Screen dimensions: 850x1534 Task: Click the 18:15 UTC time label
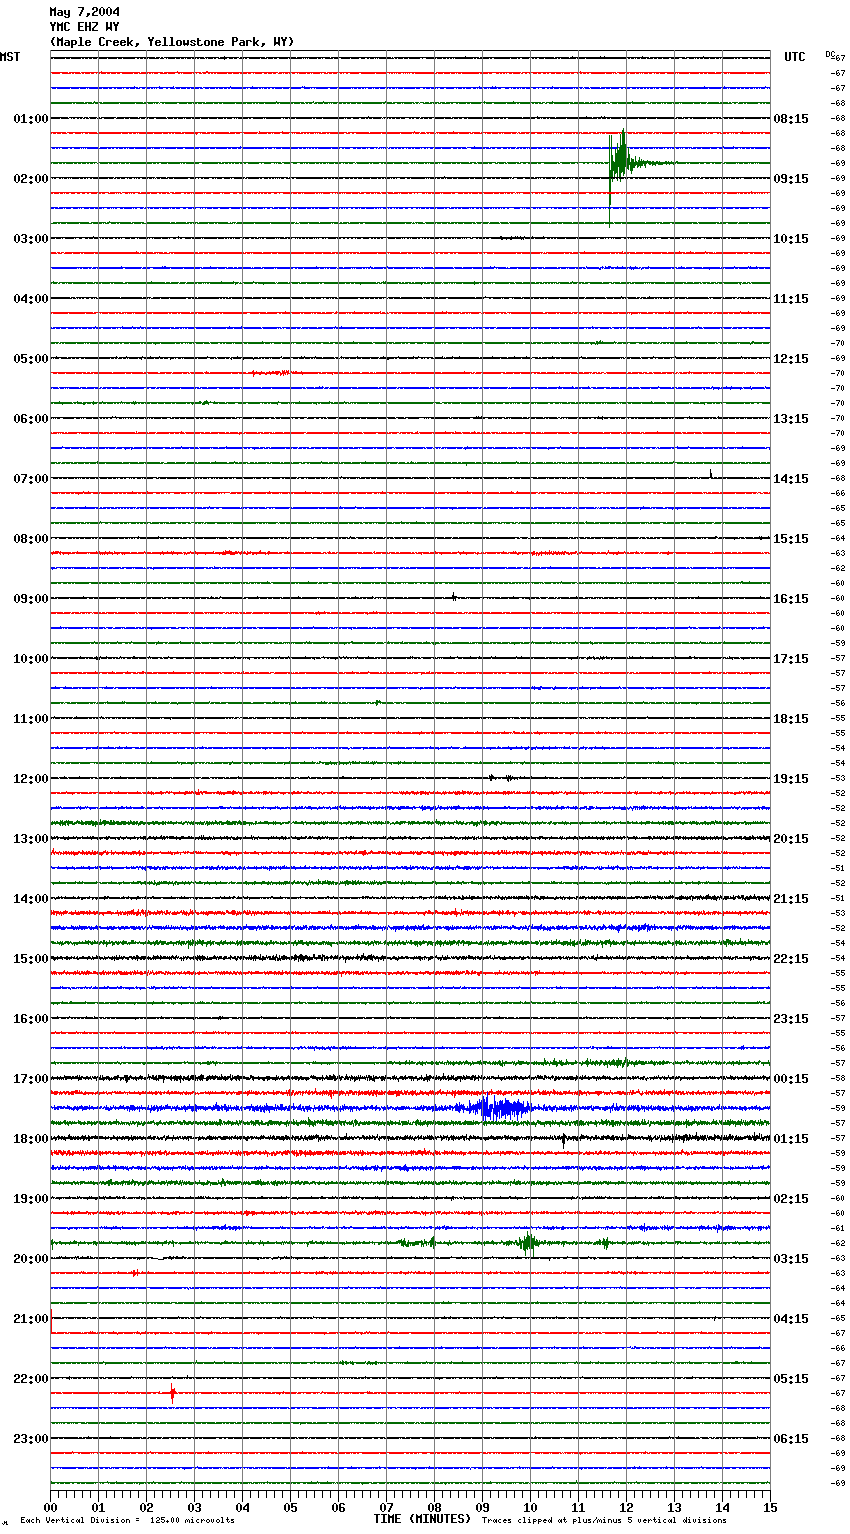(x=791, y=719)
